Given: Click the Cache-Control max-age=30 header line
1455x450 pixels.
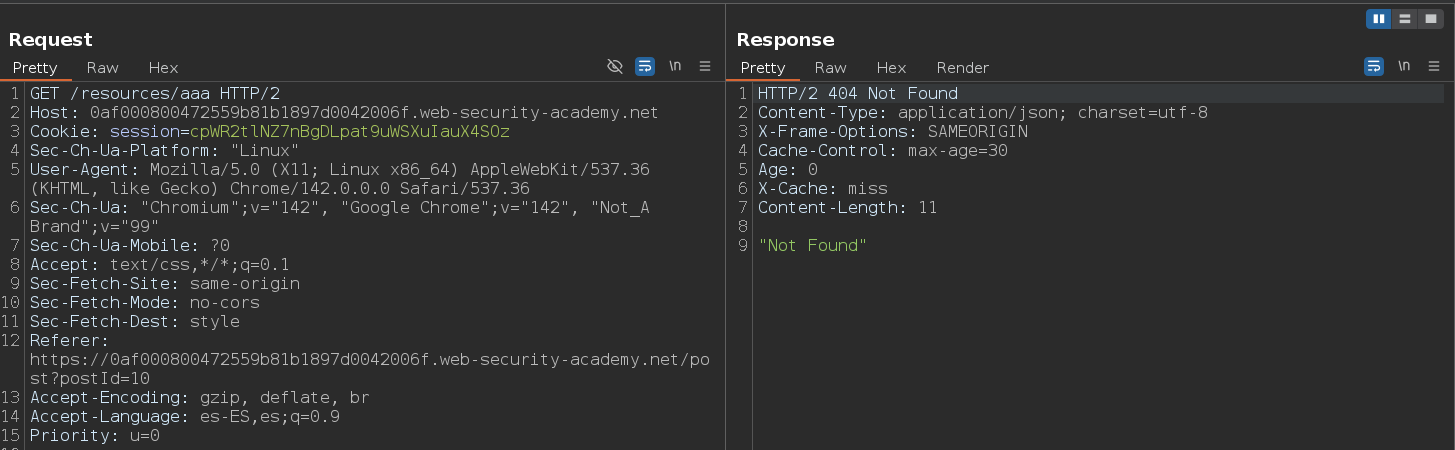Looking at the screenshot, I should (x=882, y=151).
